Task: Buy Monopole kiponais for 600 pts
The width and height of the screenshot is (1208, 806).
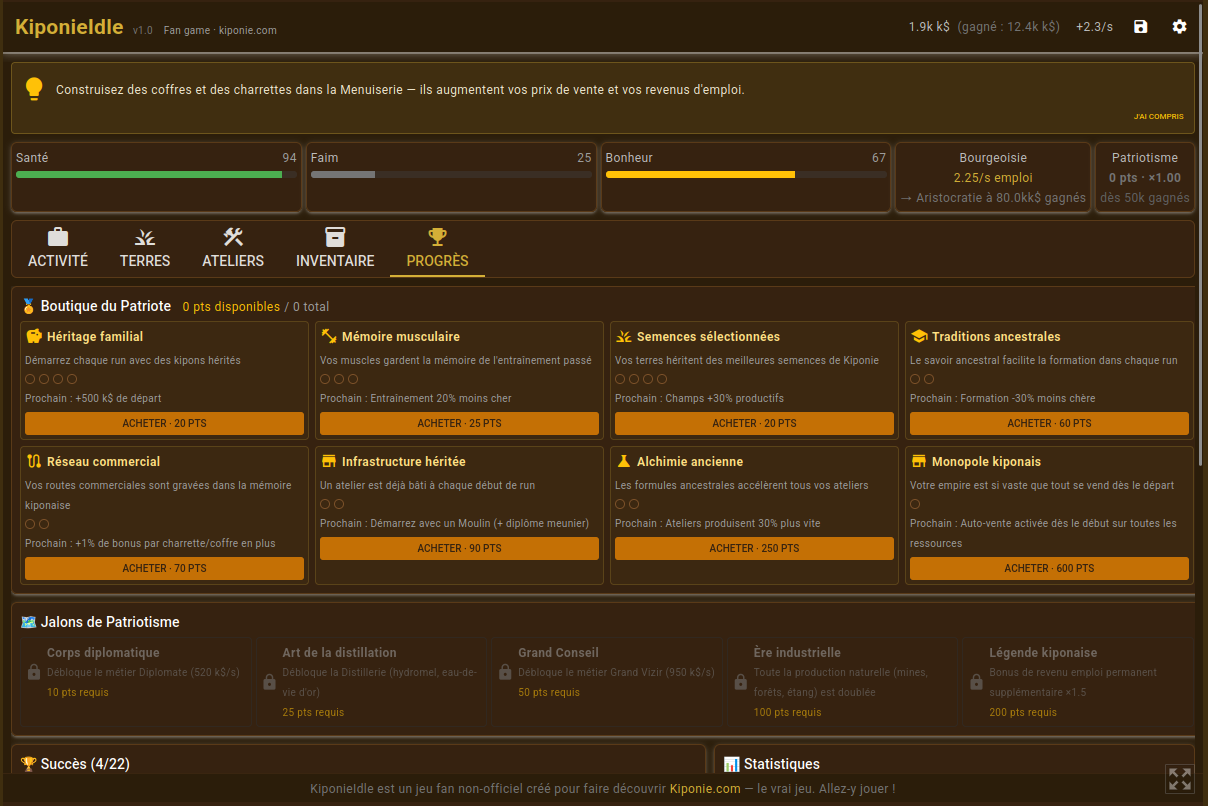Action: tap(1049, 568)
